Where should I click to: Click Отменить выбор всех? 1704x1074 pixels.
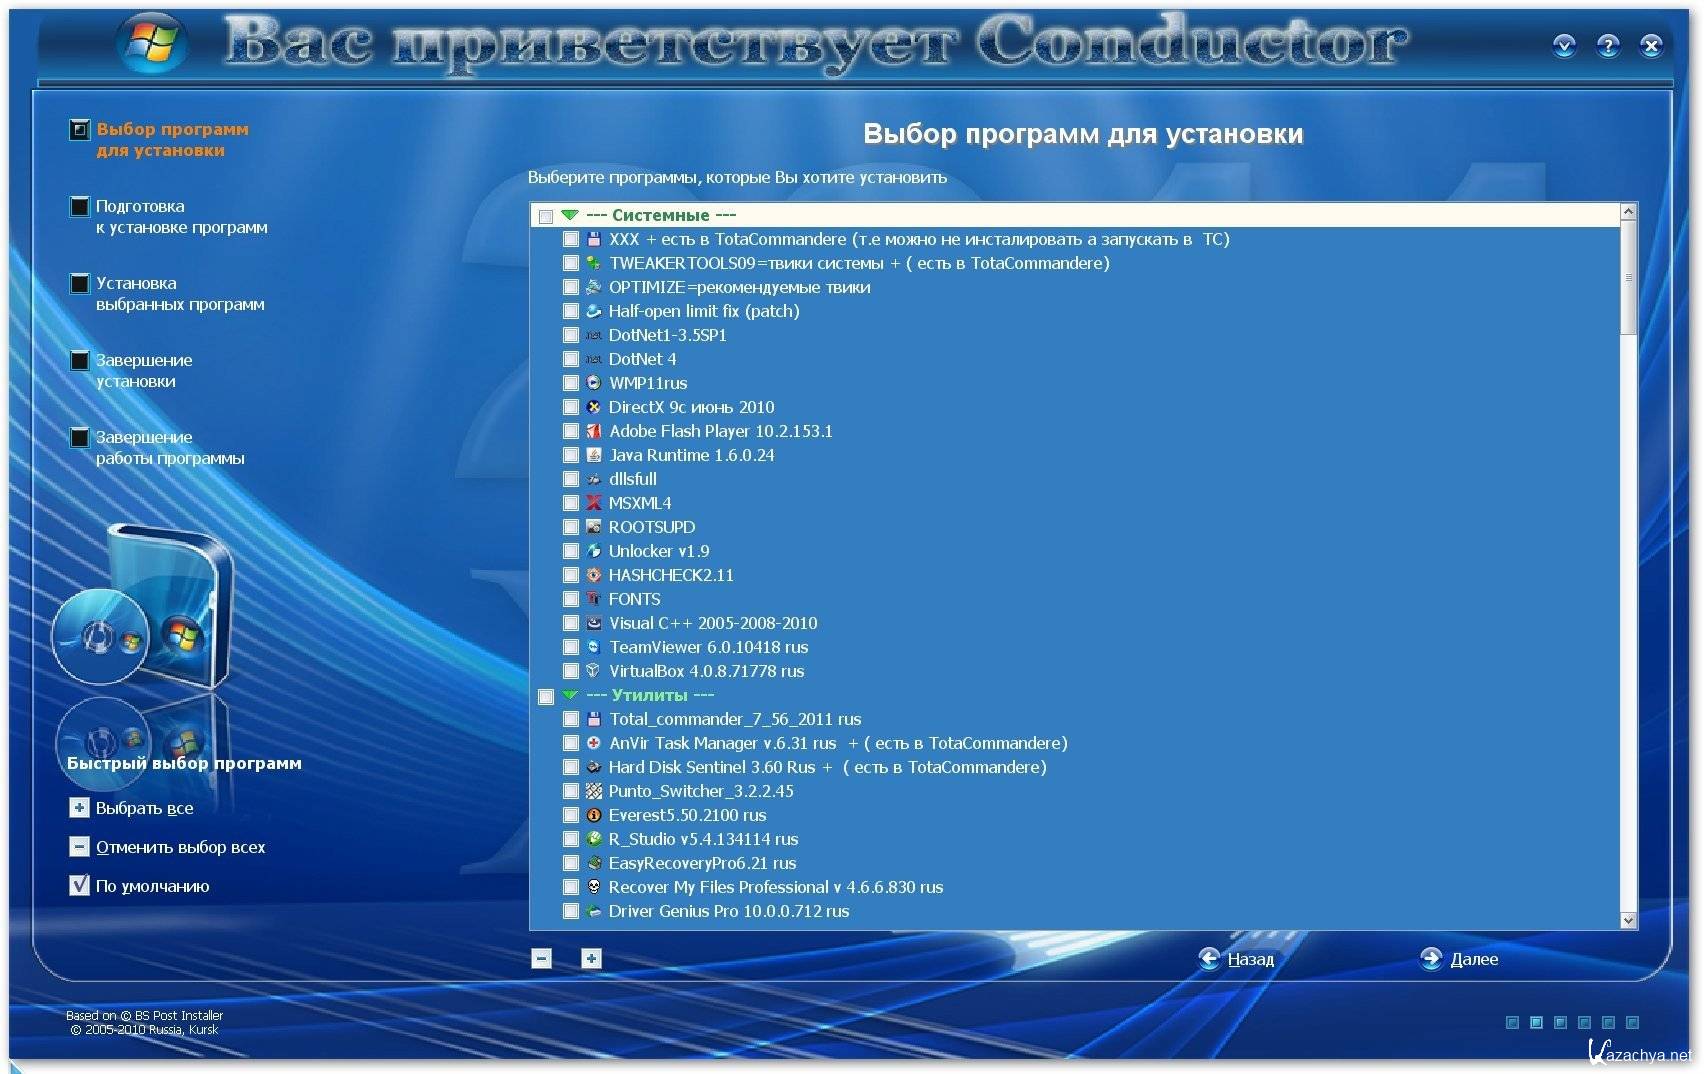(168, 847)
